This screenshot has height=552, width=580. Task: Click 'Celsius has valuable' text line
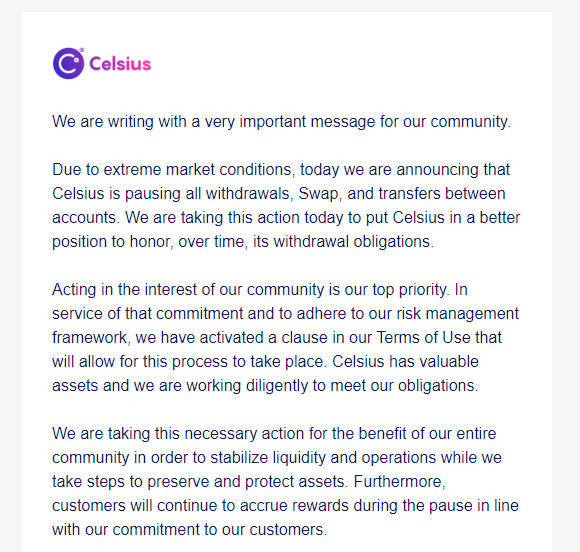(405, 361)
